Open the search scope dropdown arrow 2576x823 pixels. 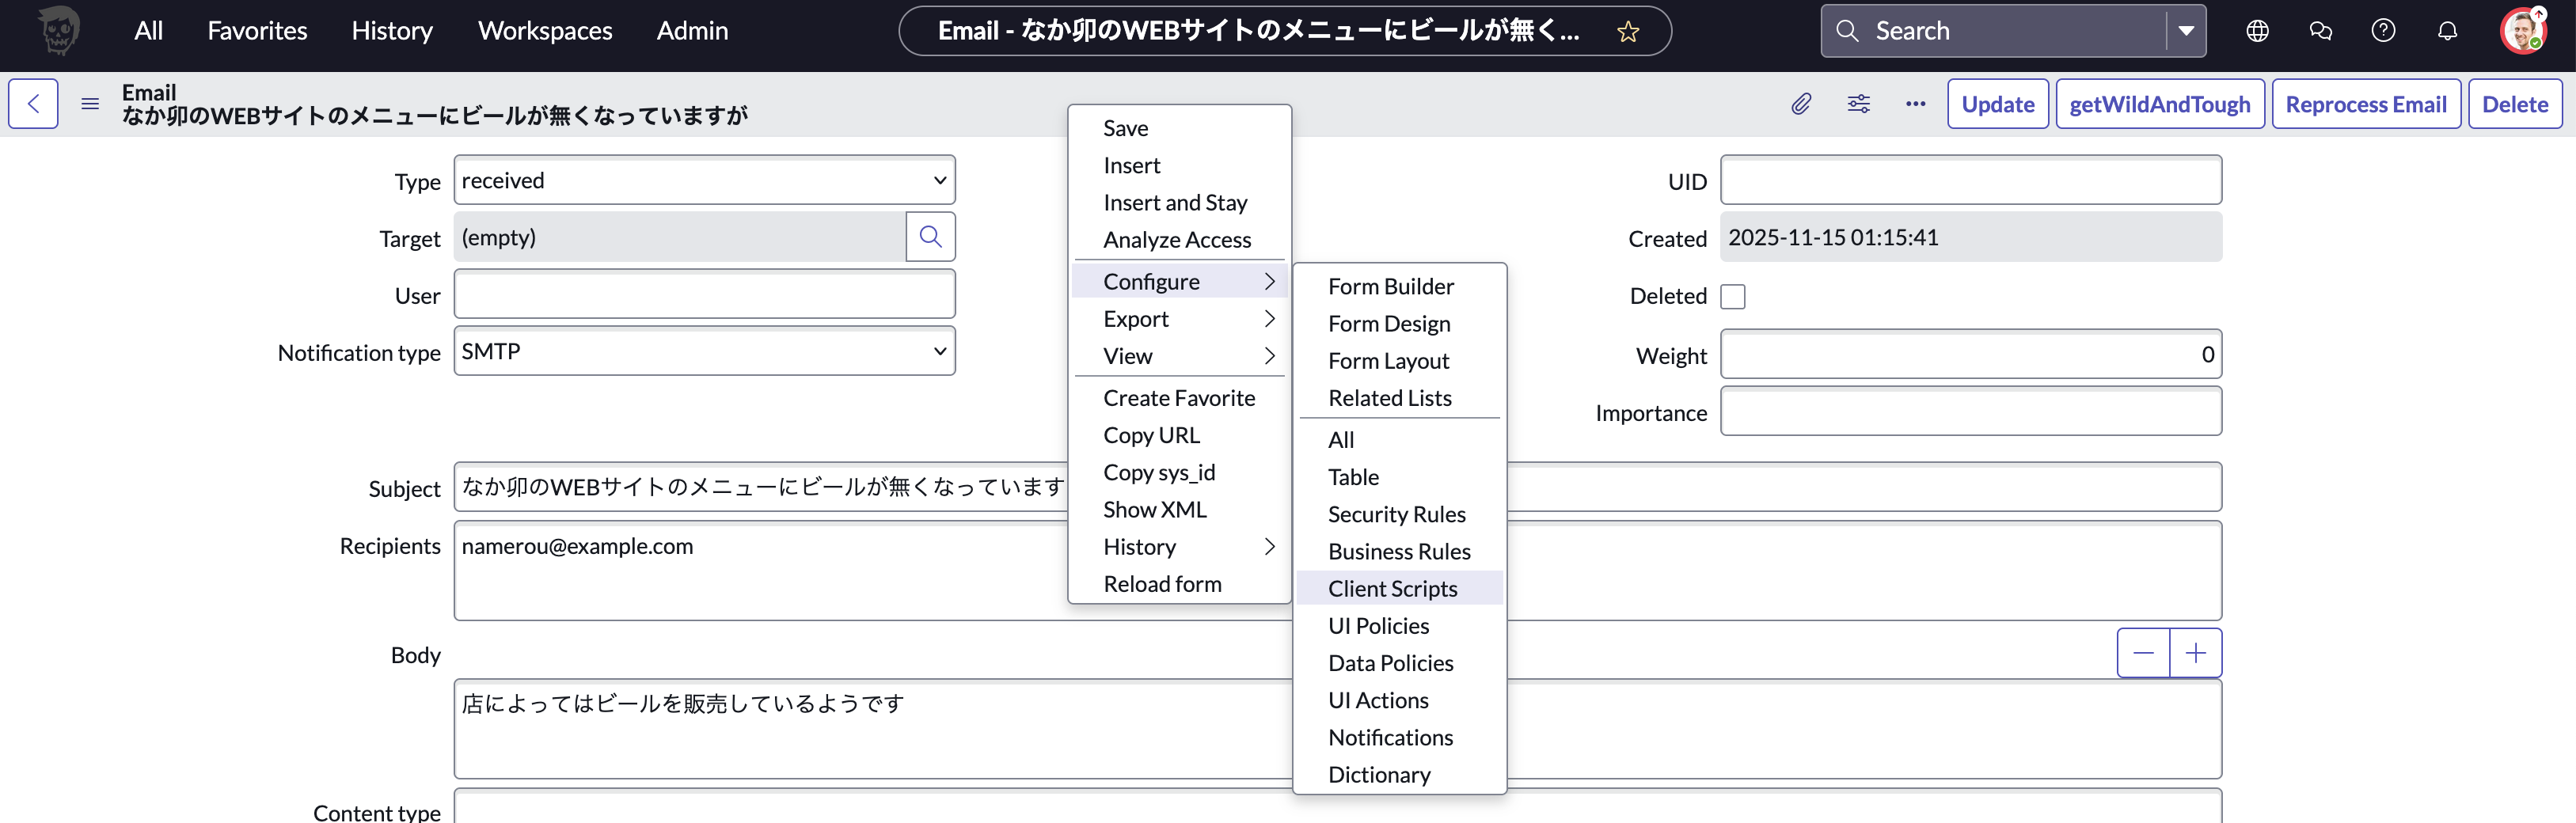[2186, 31]
